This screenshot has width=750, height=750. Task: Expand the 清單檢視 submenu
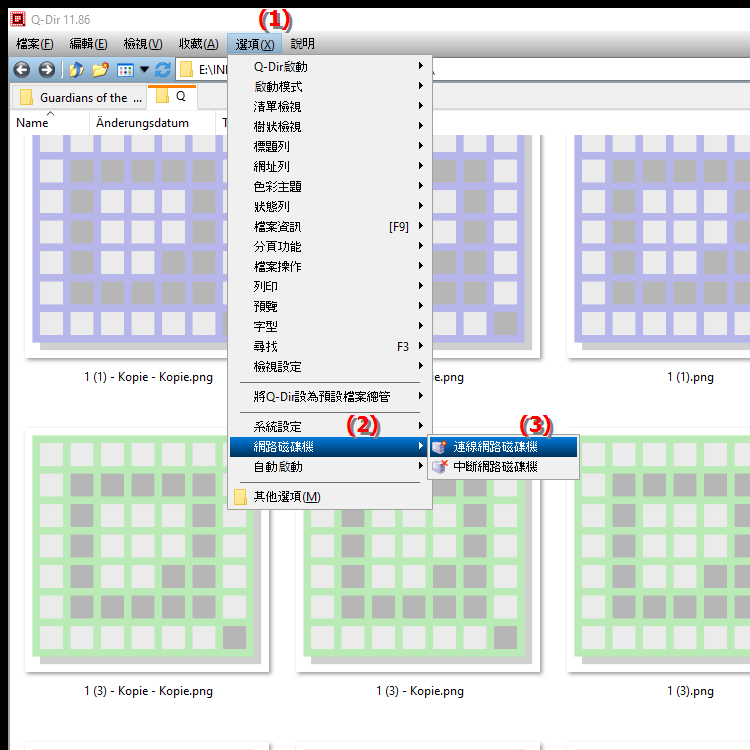pos(330,107)
